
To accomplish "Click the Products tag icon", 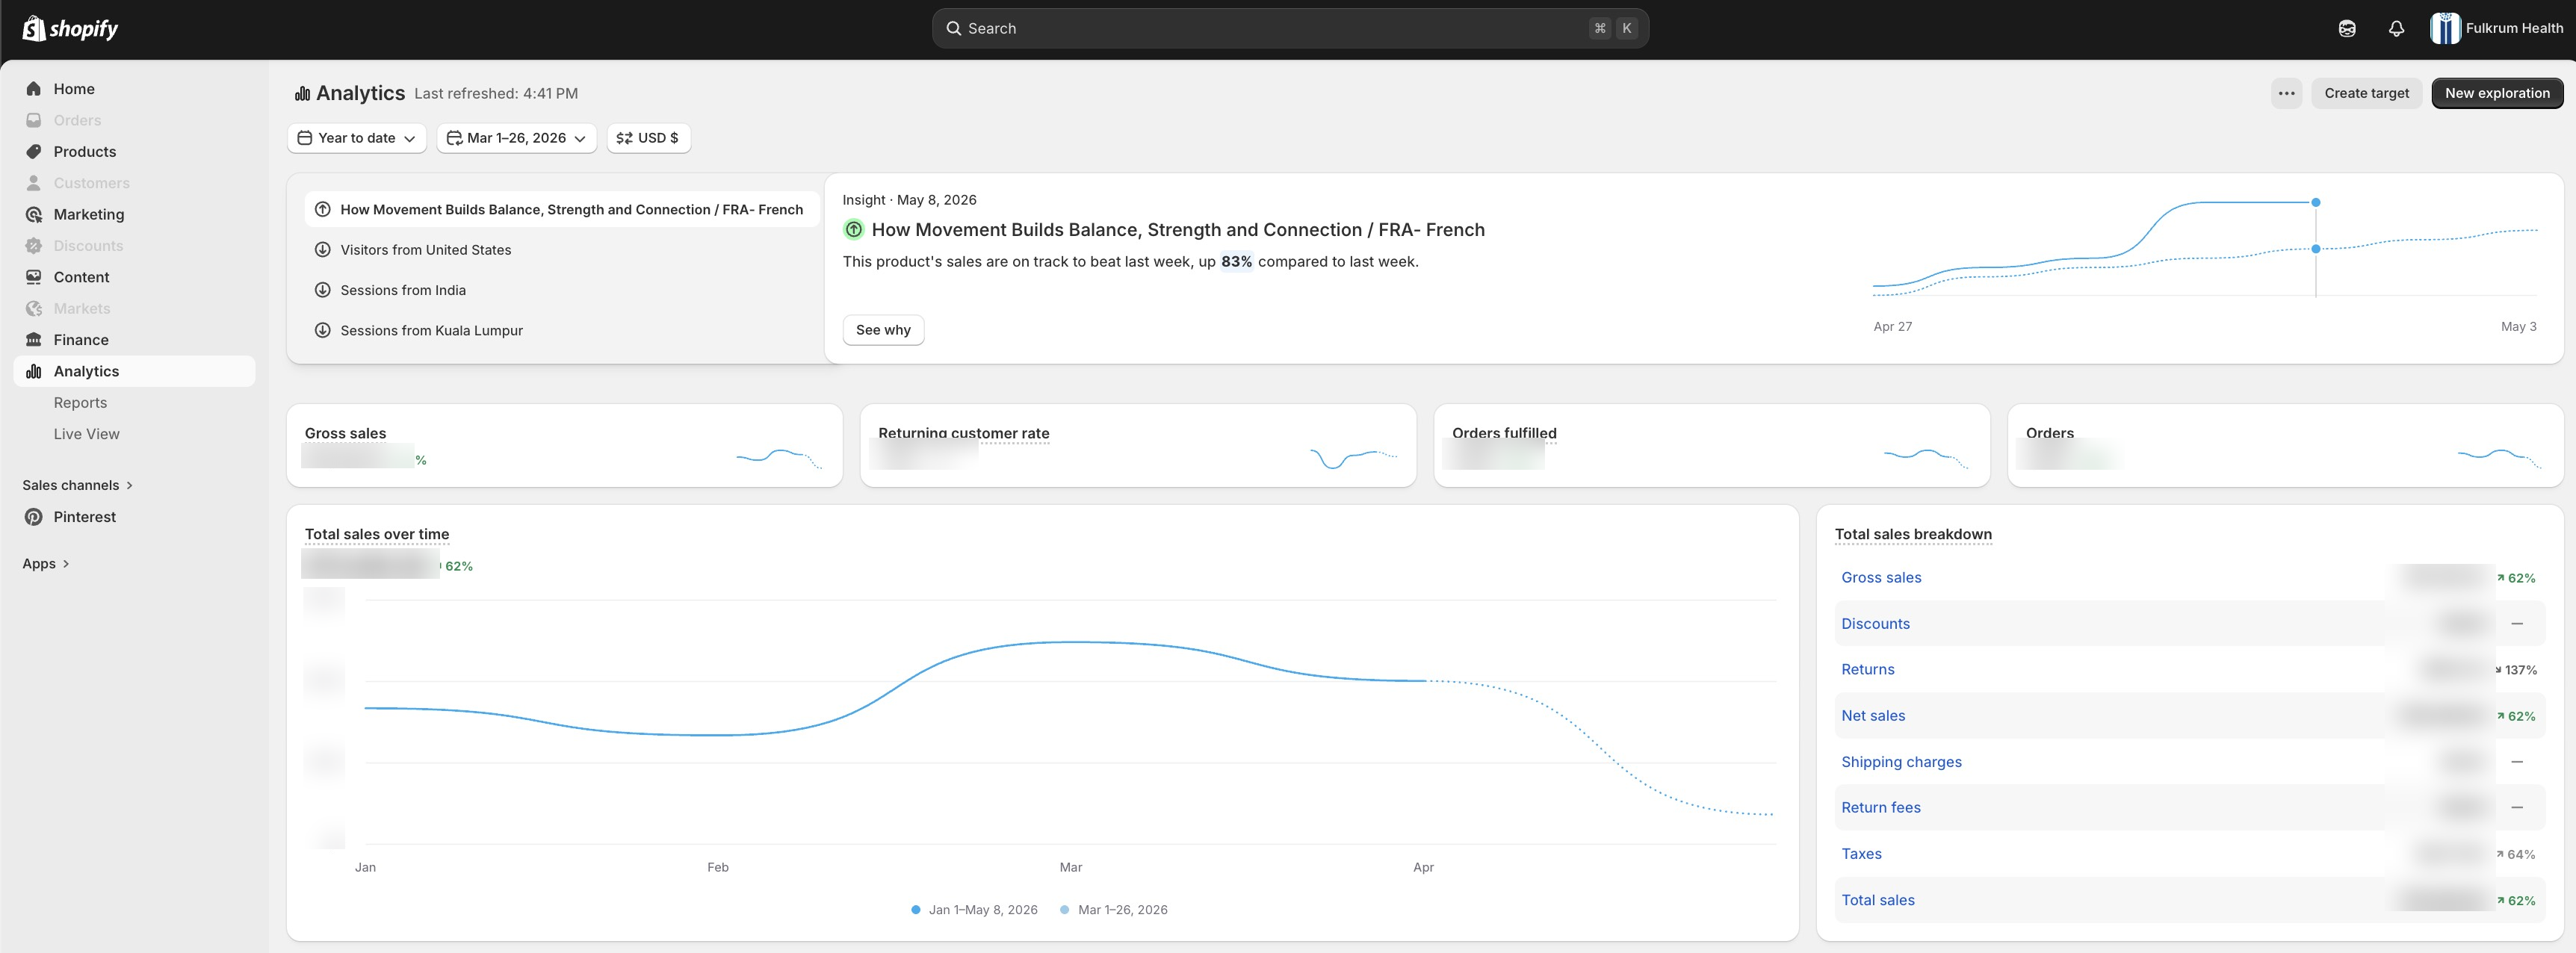I will pos(34,152).
